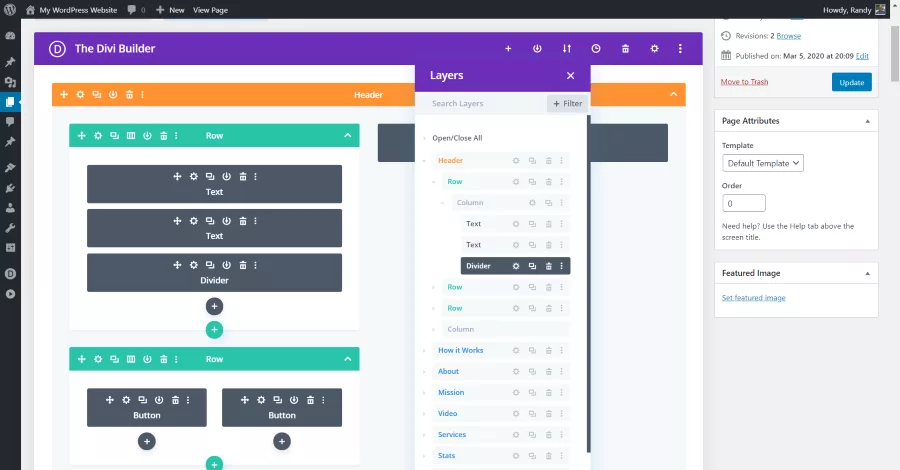Add module below left Button
Screen dimensions: 900x470
pyautogui.click(x=147, y=441)
